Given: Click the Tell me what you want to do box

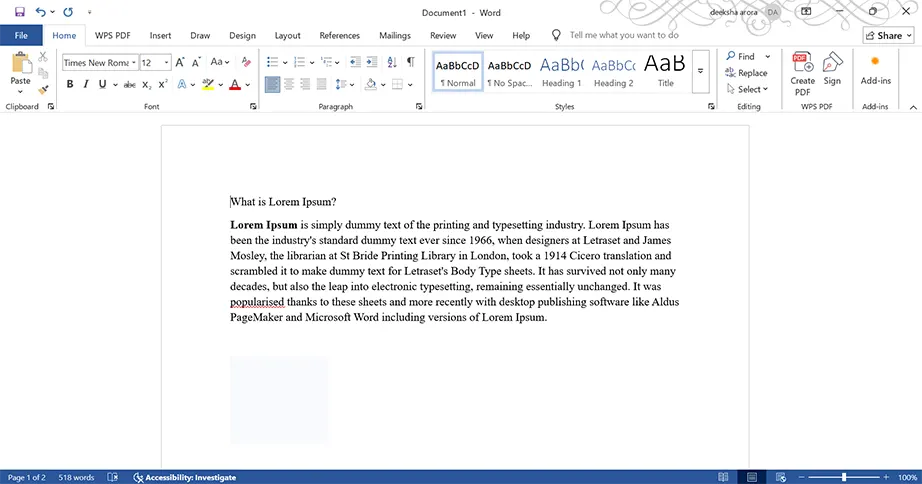Looking at the screenshot, I should point(623,35).
